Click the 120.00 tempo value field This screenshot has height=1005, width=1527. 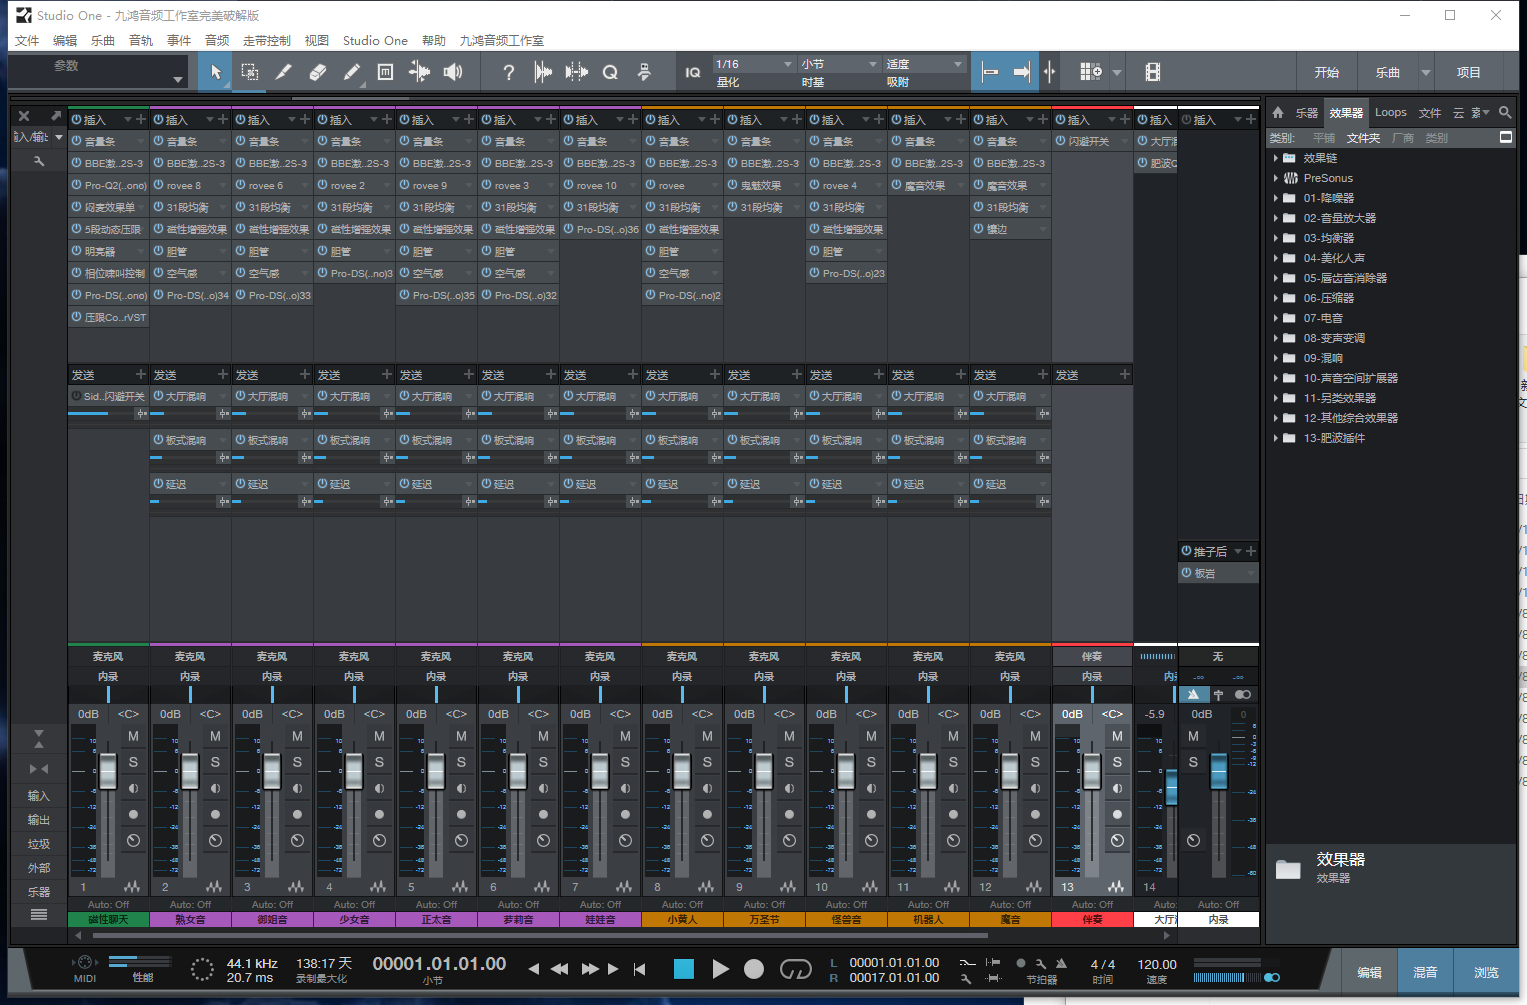[x=1156, y=965]
